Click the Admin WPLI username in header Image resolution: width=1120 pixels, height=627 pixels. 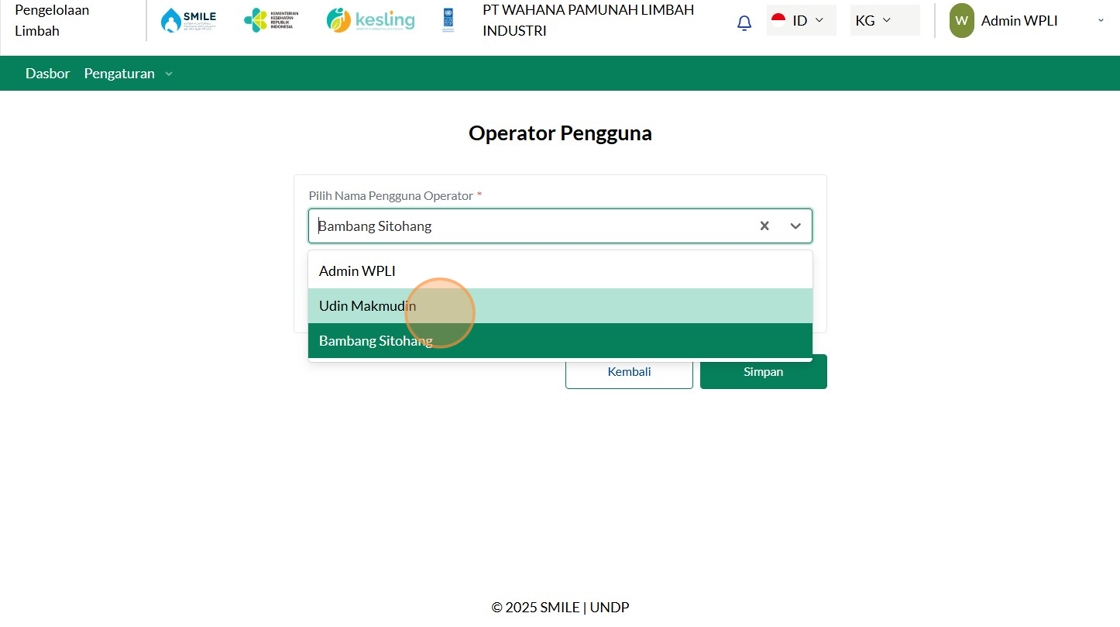tap(1019, 21)
